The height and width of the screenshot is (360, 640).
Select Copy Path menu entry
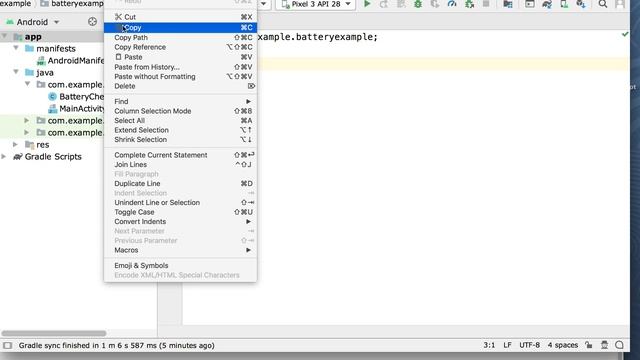[180, 38]
